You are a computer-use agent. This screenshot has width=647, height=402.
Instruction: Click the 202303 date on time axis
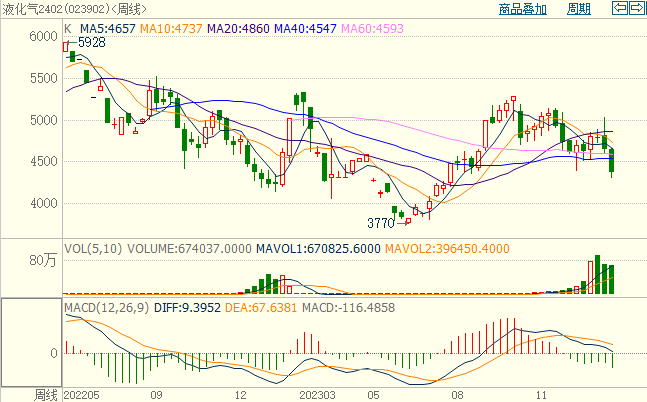(304, 395)
